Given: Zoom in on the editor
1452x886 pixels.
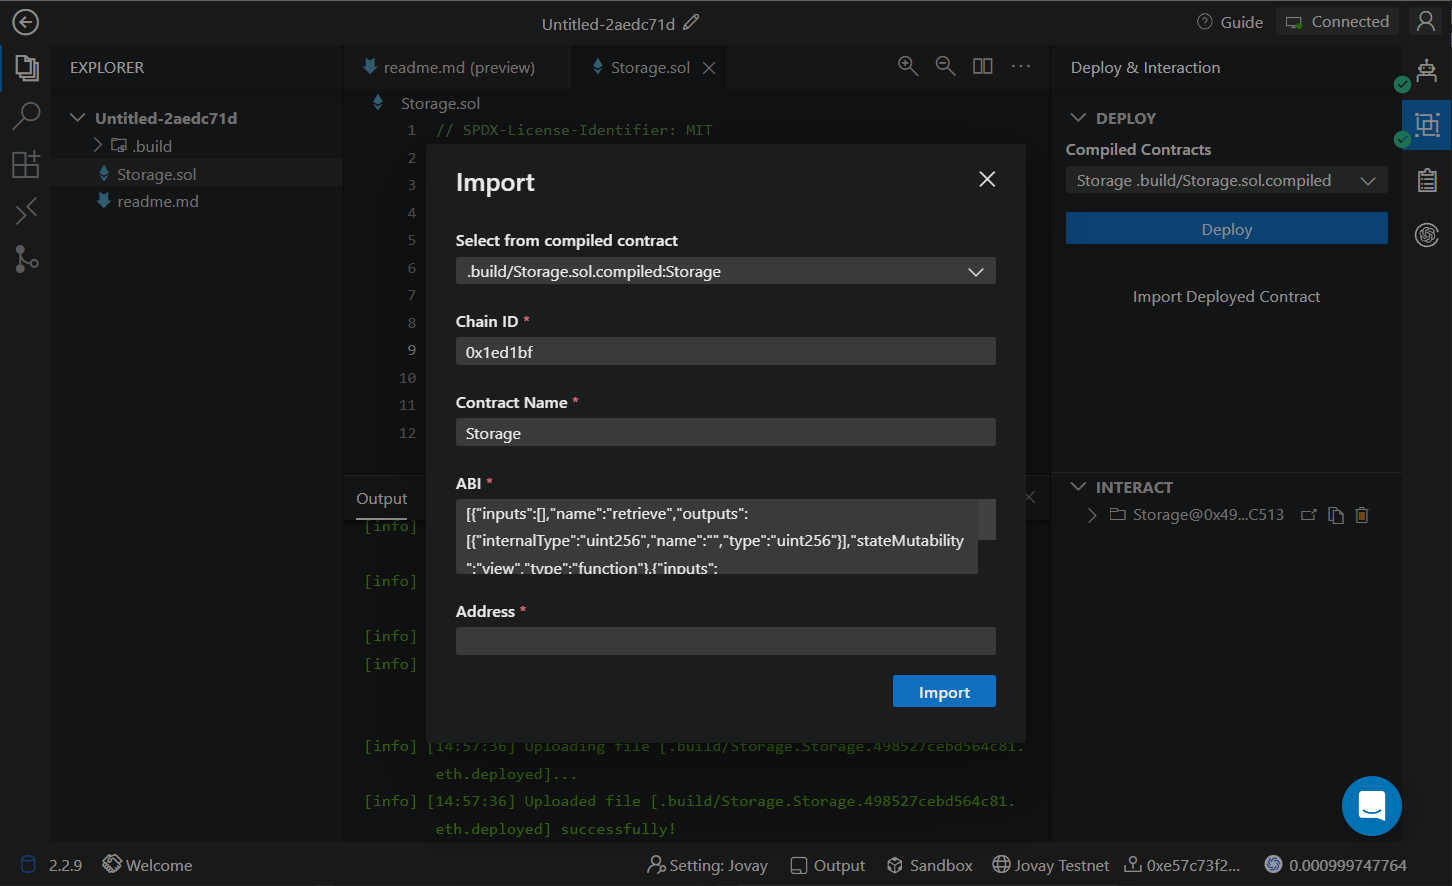Looking at the screenshot, I should click(x=908, y=66).
